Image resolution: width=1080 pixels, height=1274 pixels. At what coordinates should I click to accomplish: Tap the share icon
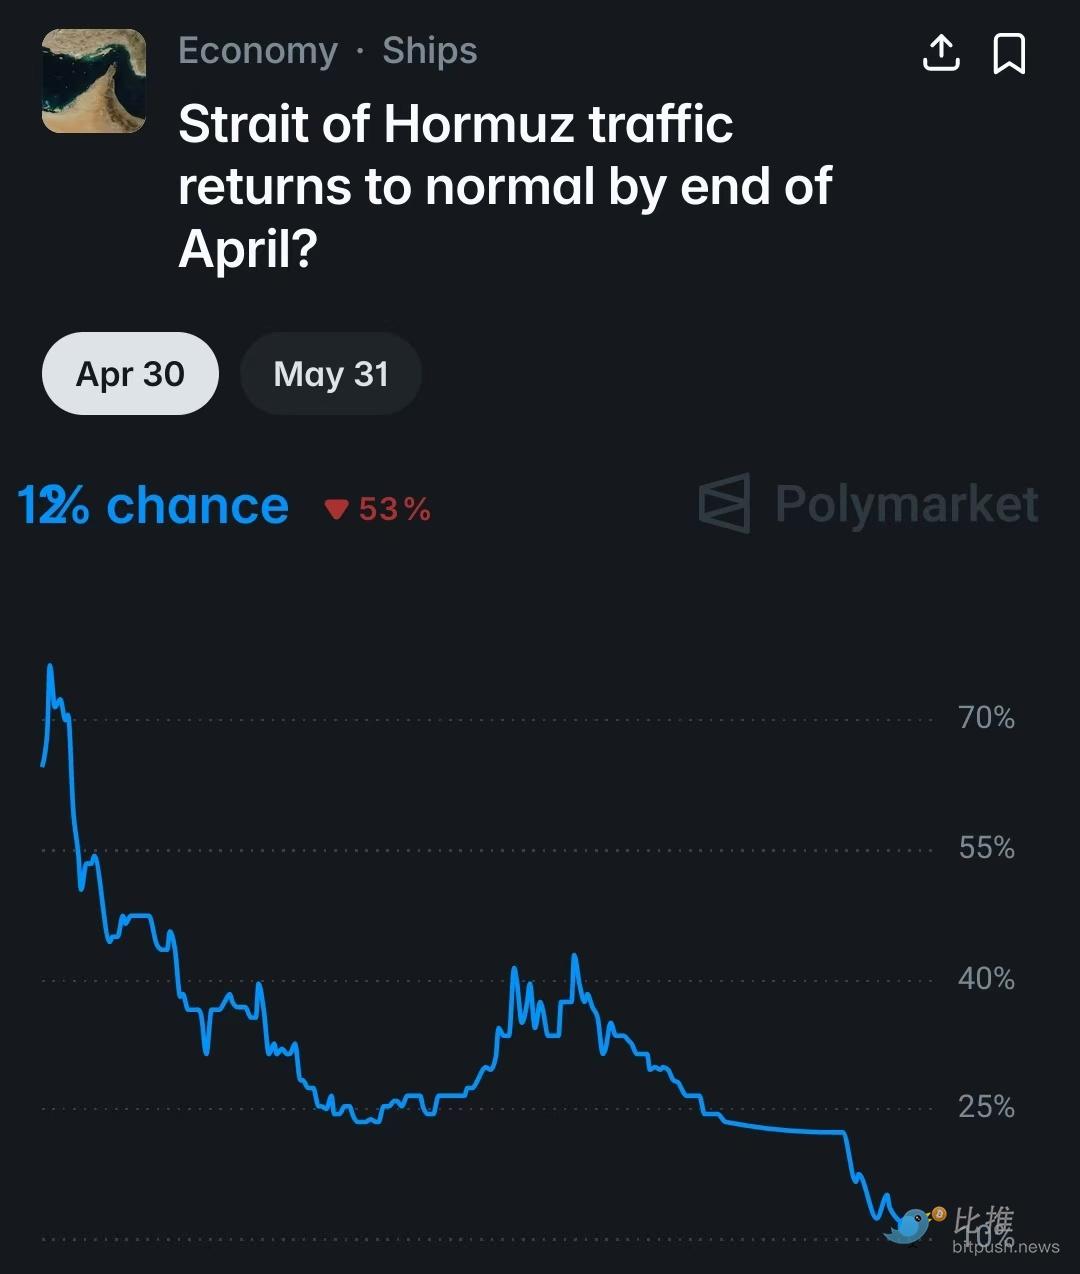pos(940,53)
